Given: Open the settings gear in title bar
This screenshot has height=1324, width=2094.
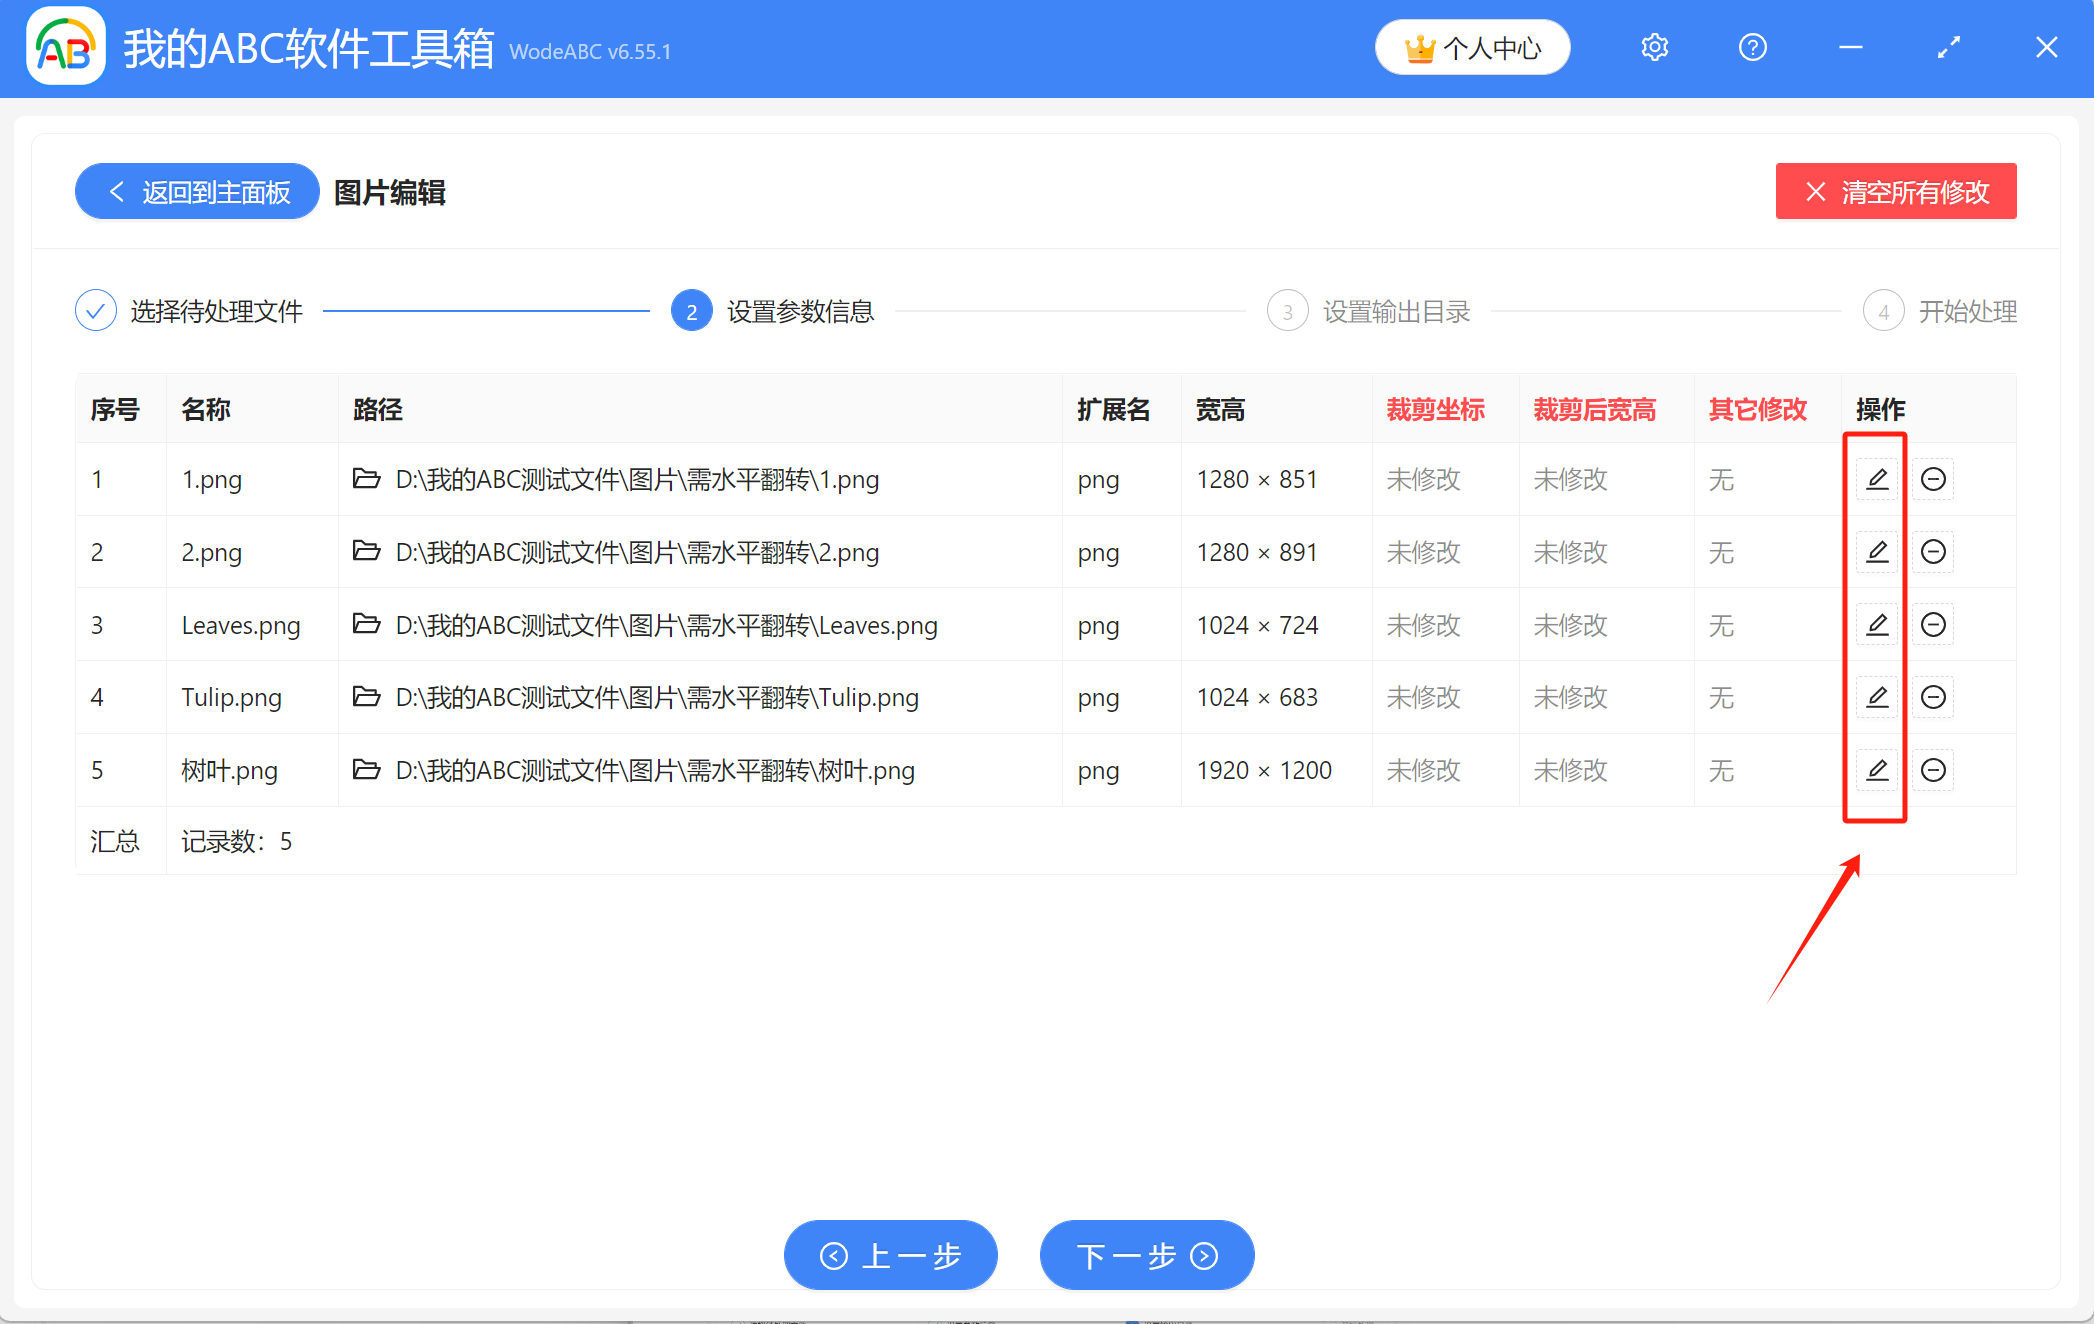Looking at the screenshot, I should pyautogui.click(x=1654, y=47).
